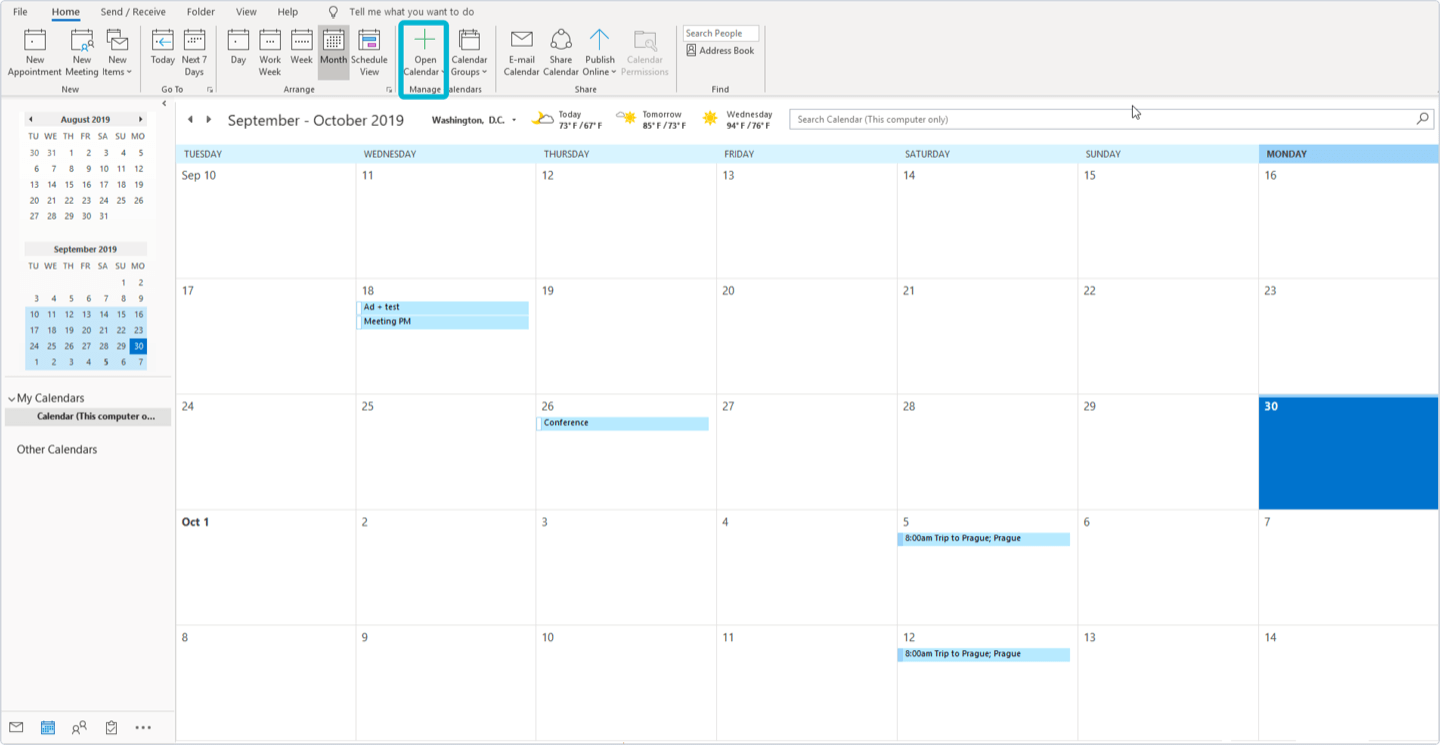Collapse the My Calendars group
The width and height of the screenshot is (1440, 745).
point(12,399)
